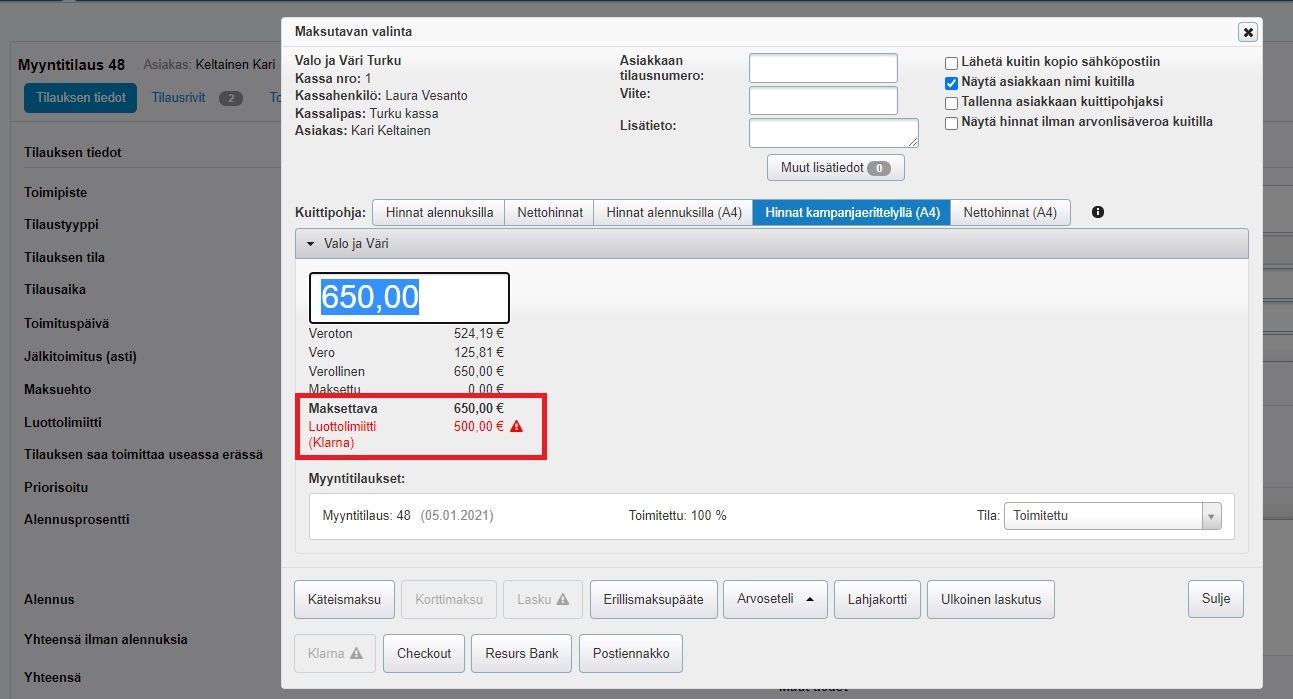Uncheck Näytä asiakkaan nimi kuitilla
The width and height of the screenshot is (1293, 699).
tap(952, 82)
